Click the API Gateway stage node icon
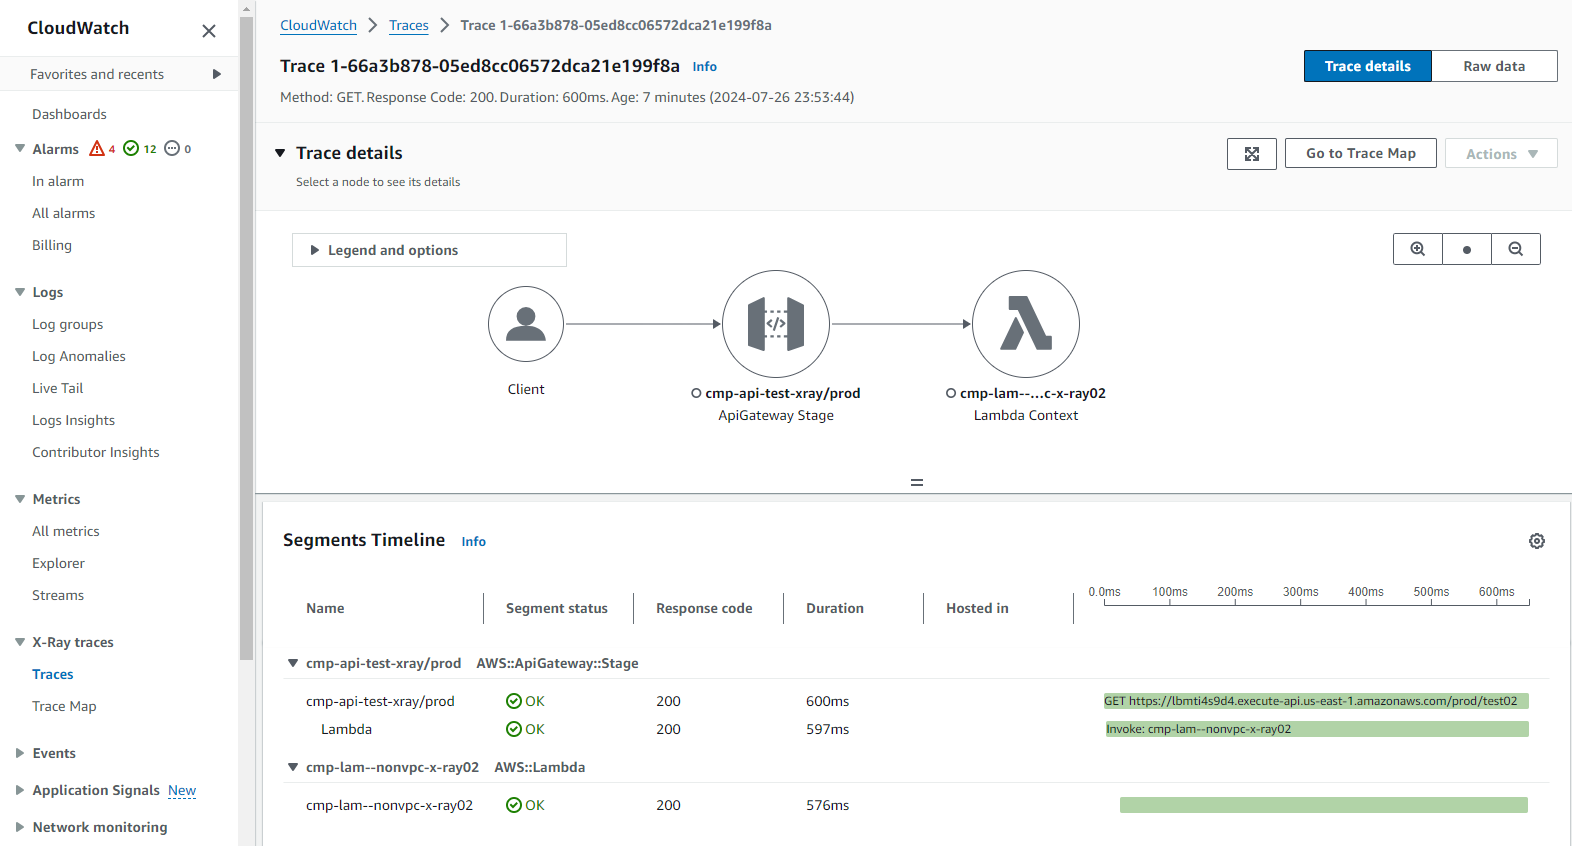 coord(775,324)
